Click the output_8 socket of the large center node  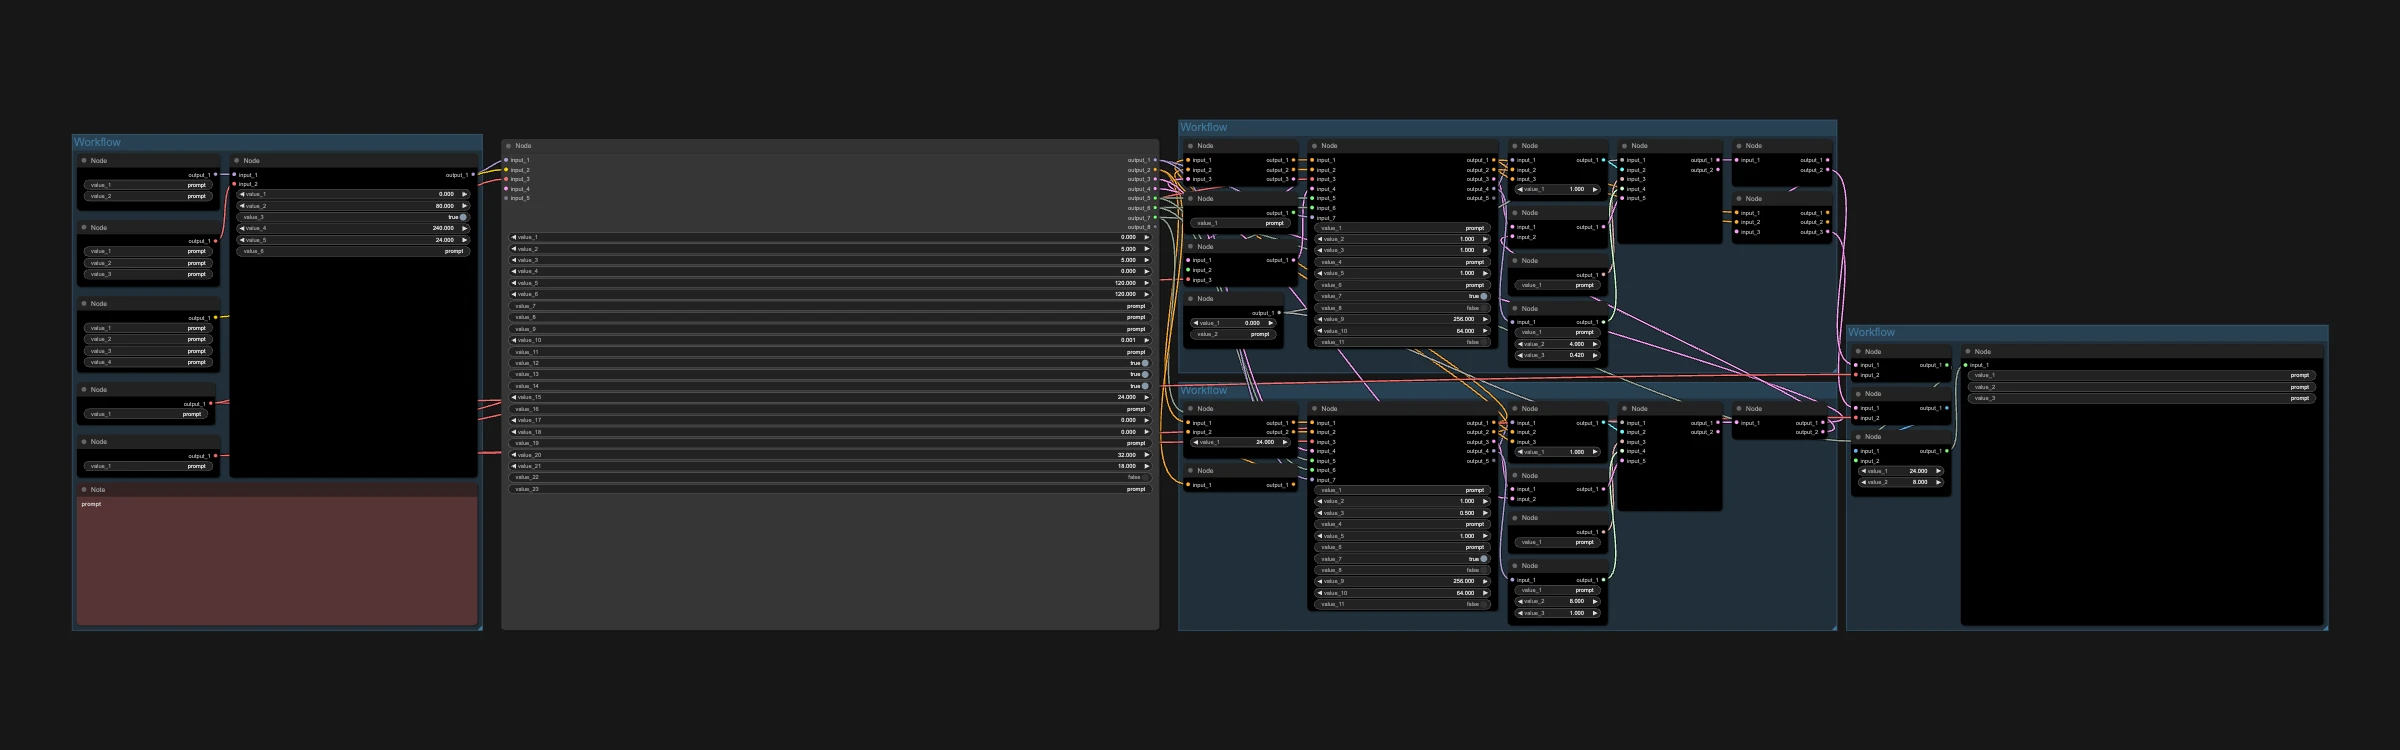pos(1155,227)
